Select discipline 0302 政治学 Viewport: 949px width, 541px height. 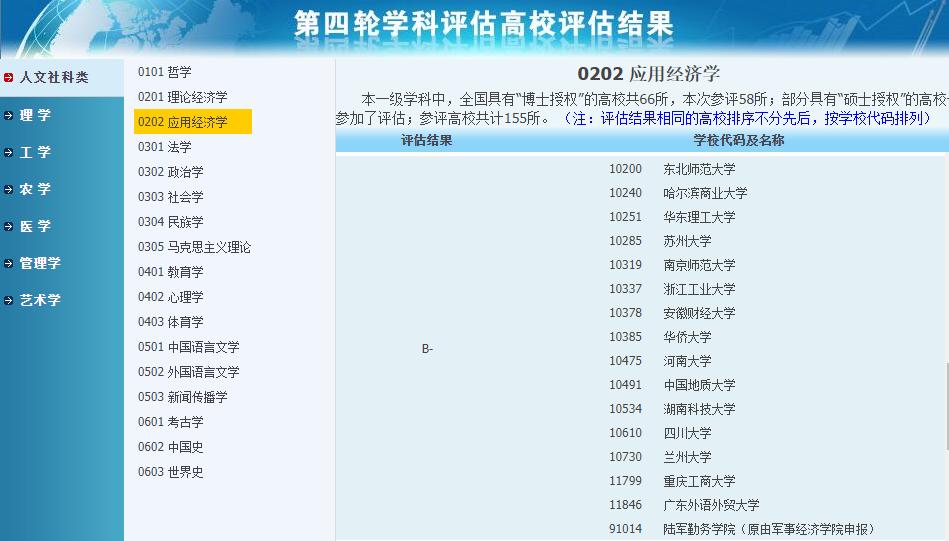click(x=171, y=172)
